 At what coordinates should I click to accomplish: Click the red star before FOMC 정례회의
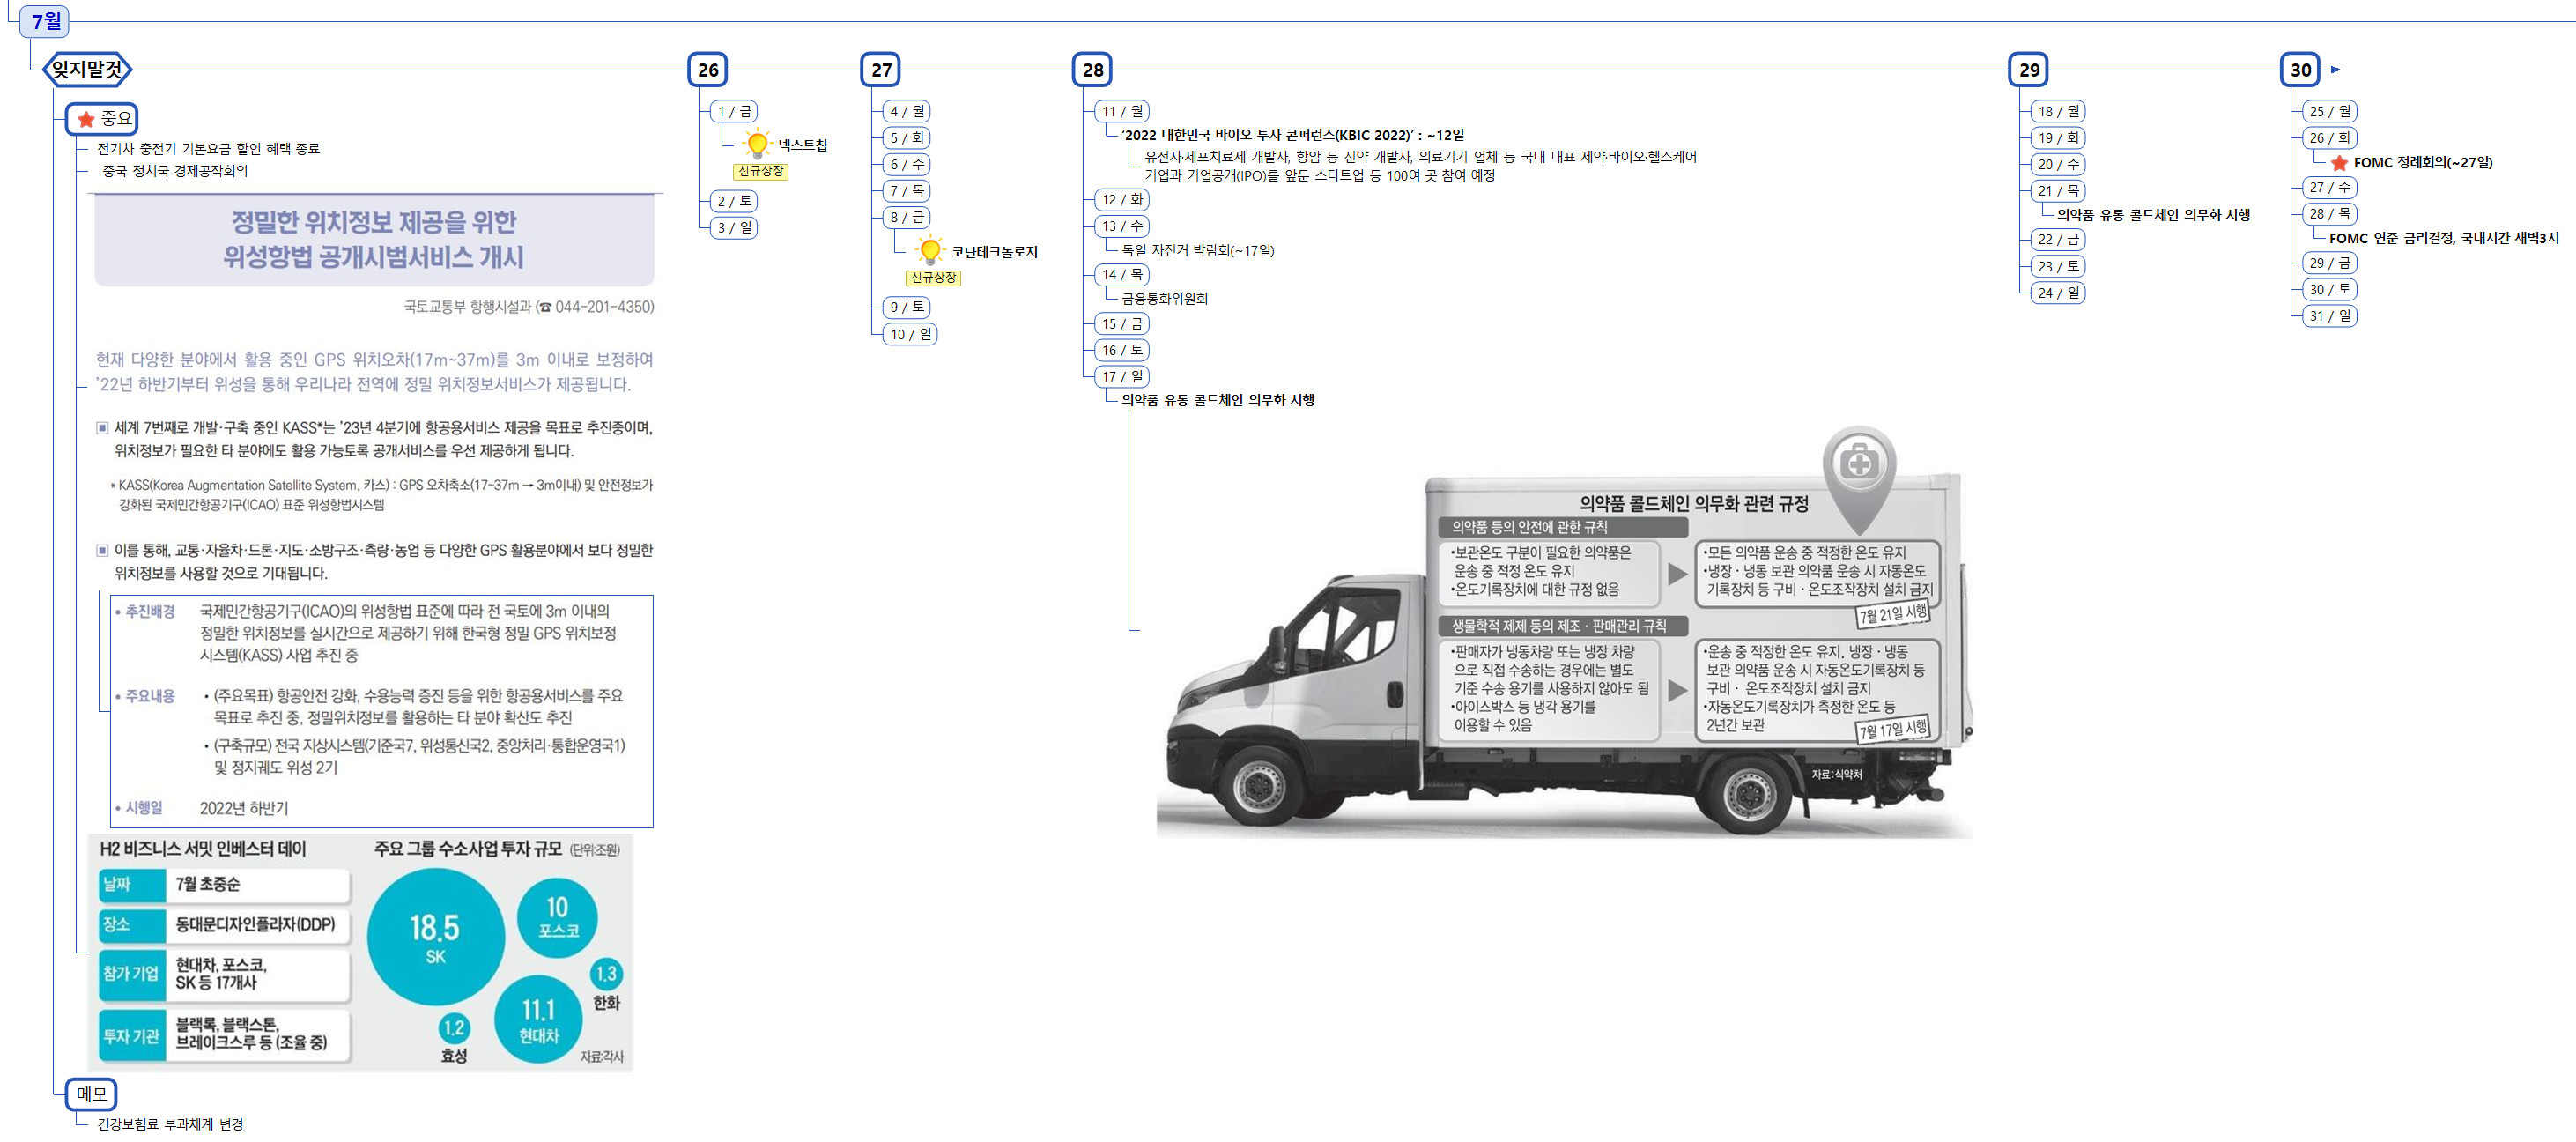point(2338,163)
